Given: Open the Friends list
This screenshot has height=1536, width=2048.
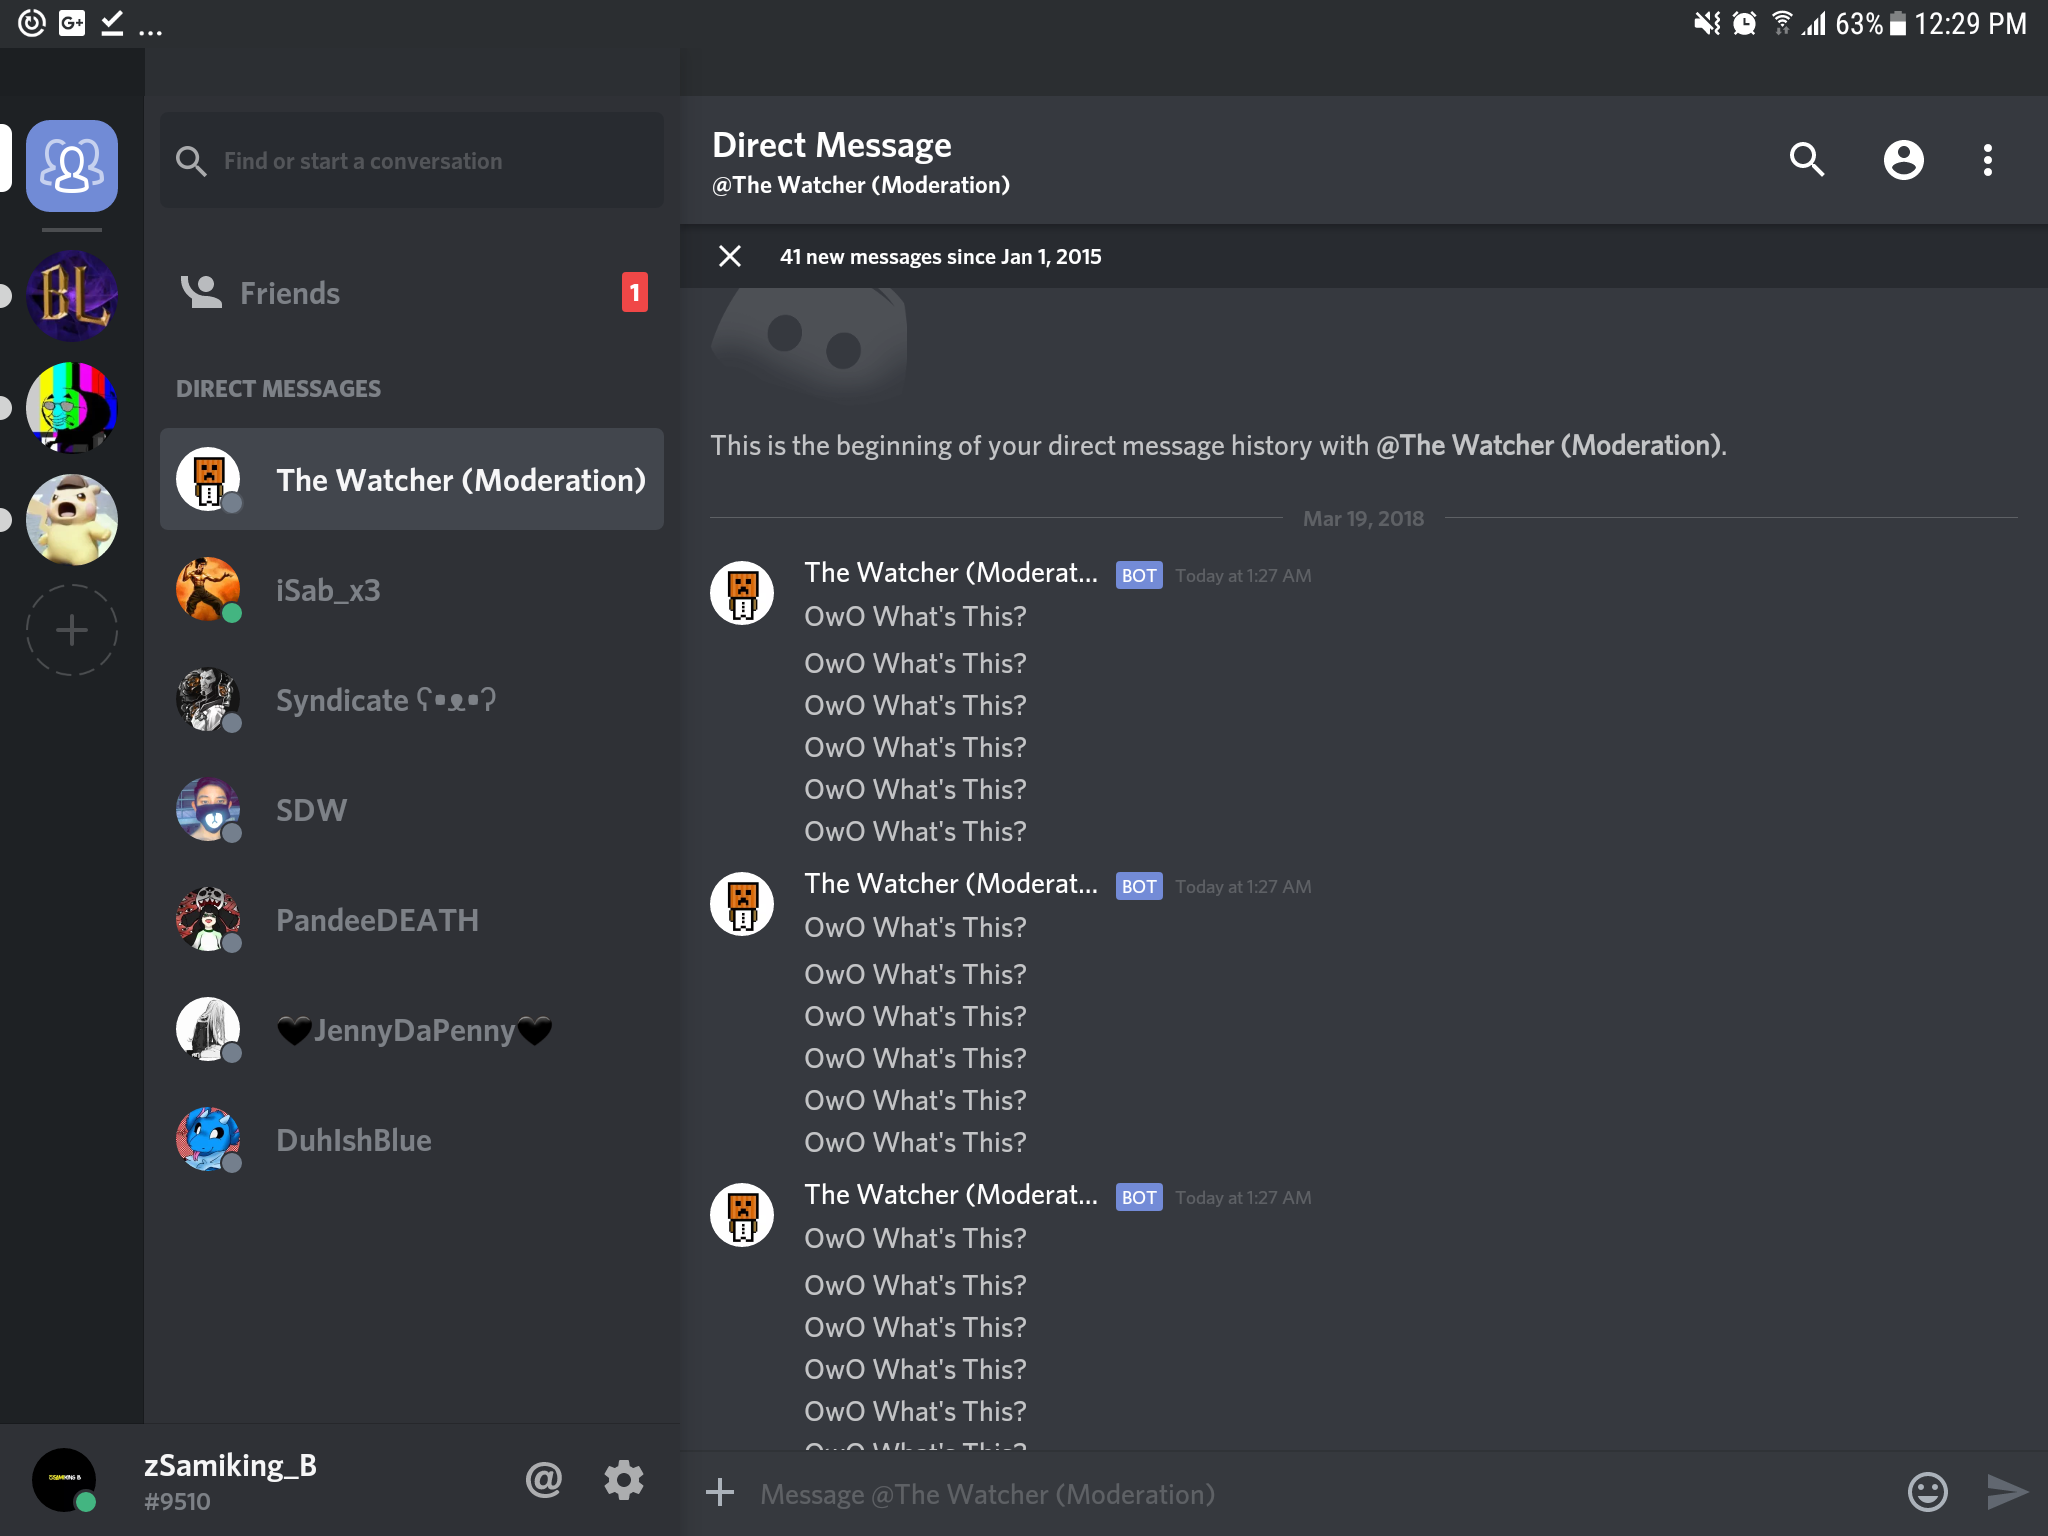Looking at the screenshot, I should [x=412, y=293].
